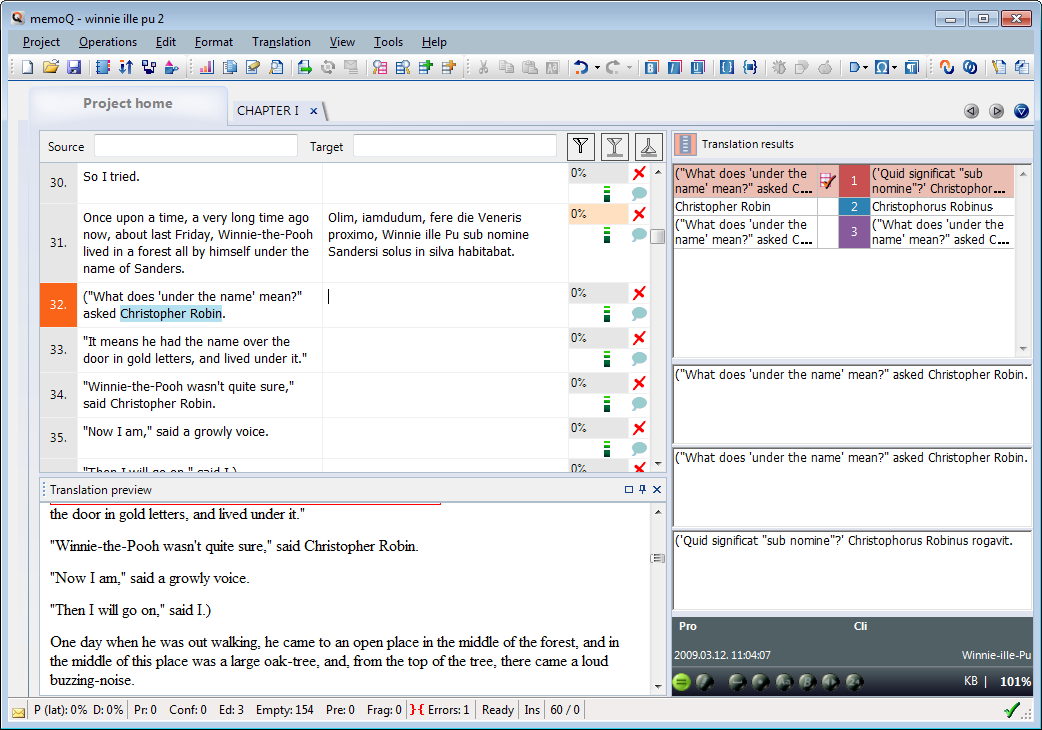Close the CHAPTER I tab

coord(314,111)
